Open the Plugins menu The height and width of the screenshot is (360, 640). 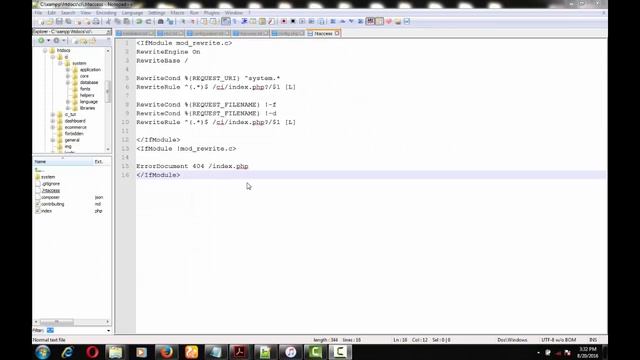click(x=211, y=13)
